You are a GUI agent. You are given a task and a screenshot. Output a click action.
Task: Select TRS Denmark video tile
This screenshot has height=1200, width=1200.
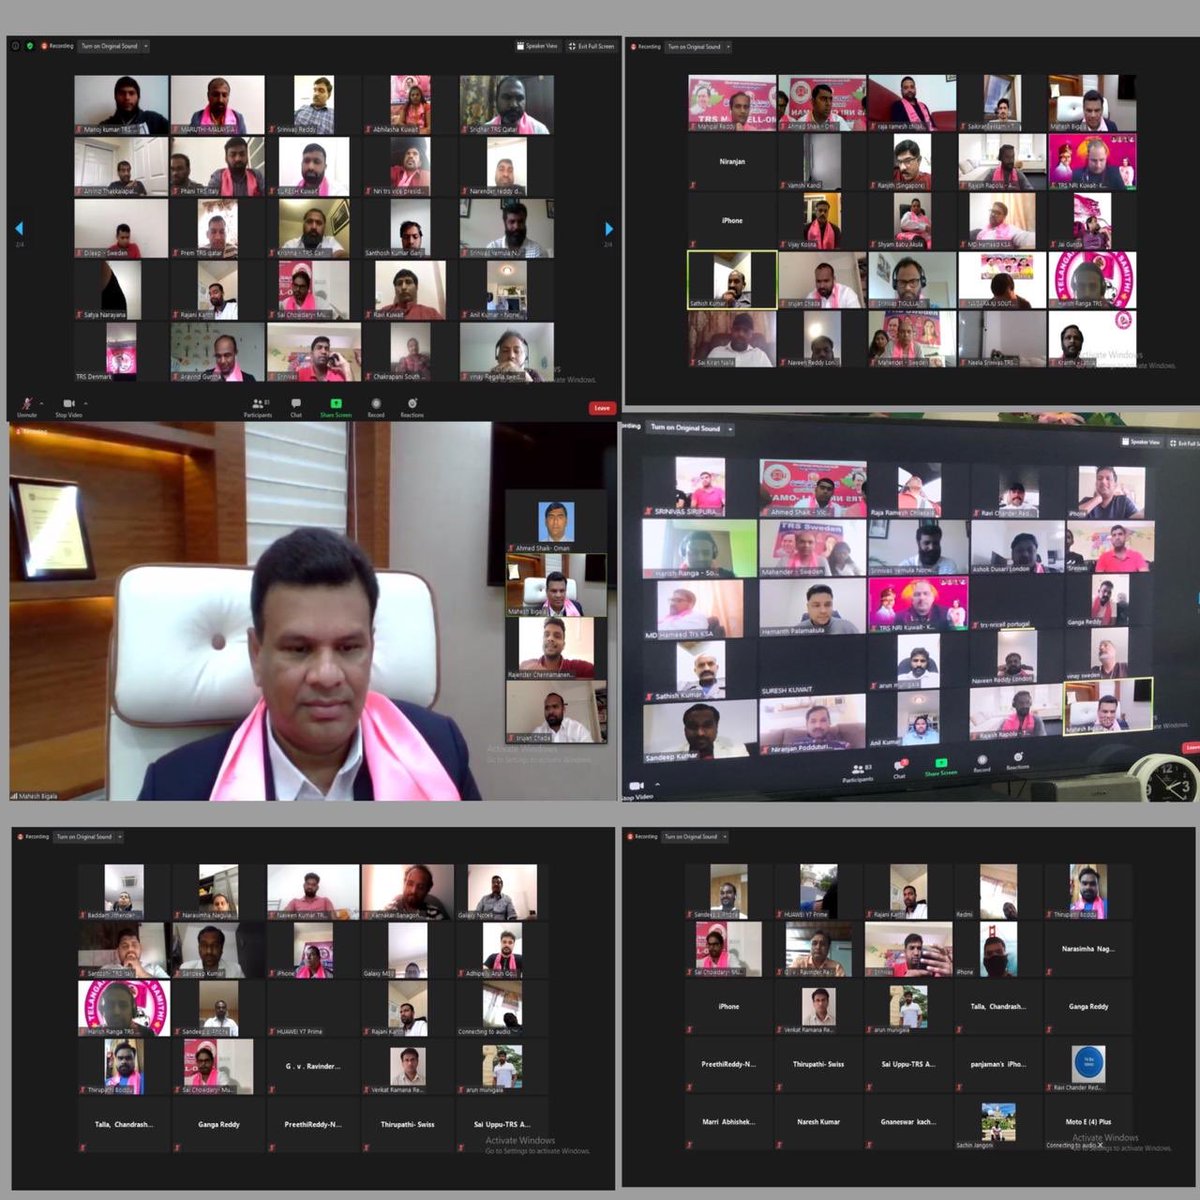[x=121, y=351]
